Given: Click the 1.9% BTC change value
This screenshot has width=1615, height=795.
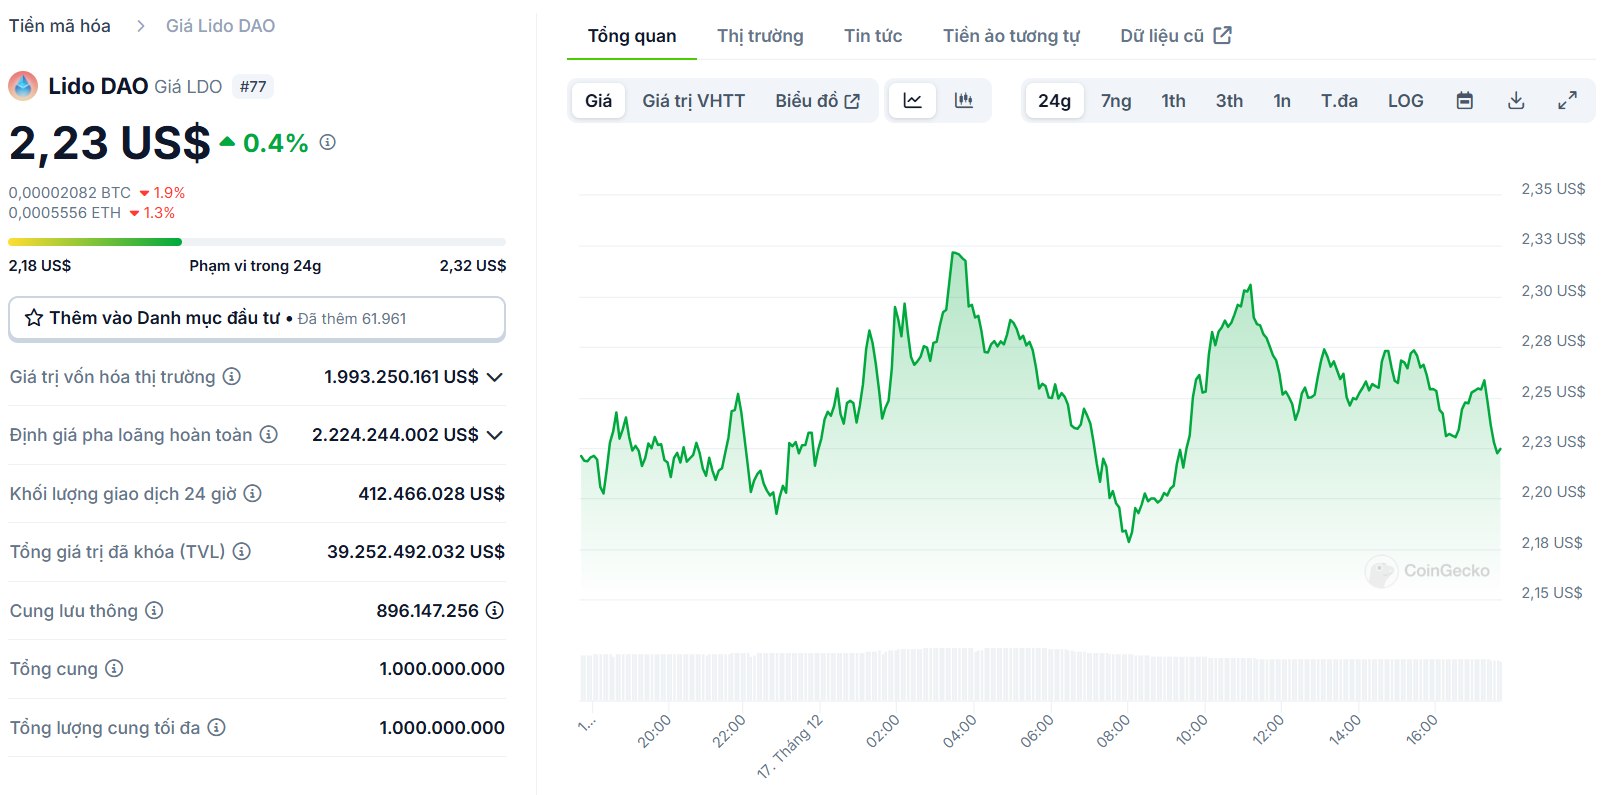Looking at the screenshot, I should tap(169, 193).
